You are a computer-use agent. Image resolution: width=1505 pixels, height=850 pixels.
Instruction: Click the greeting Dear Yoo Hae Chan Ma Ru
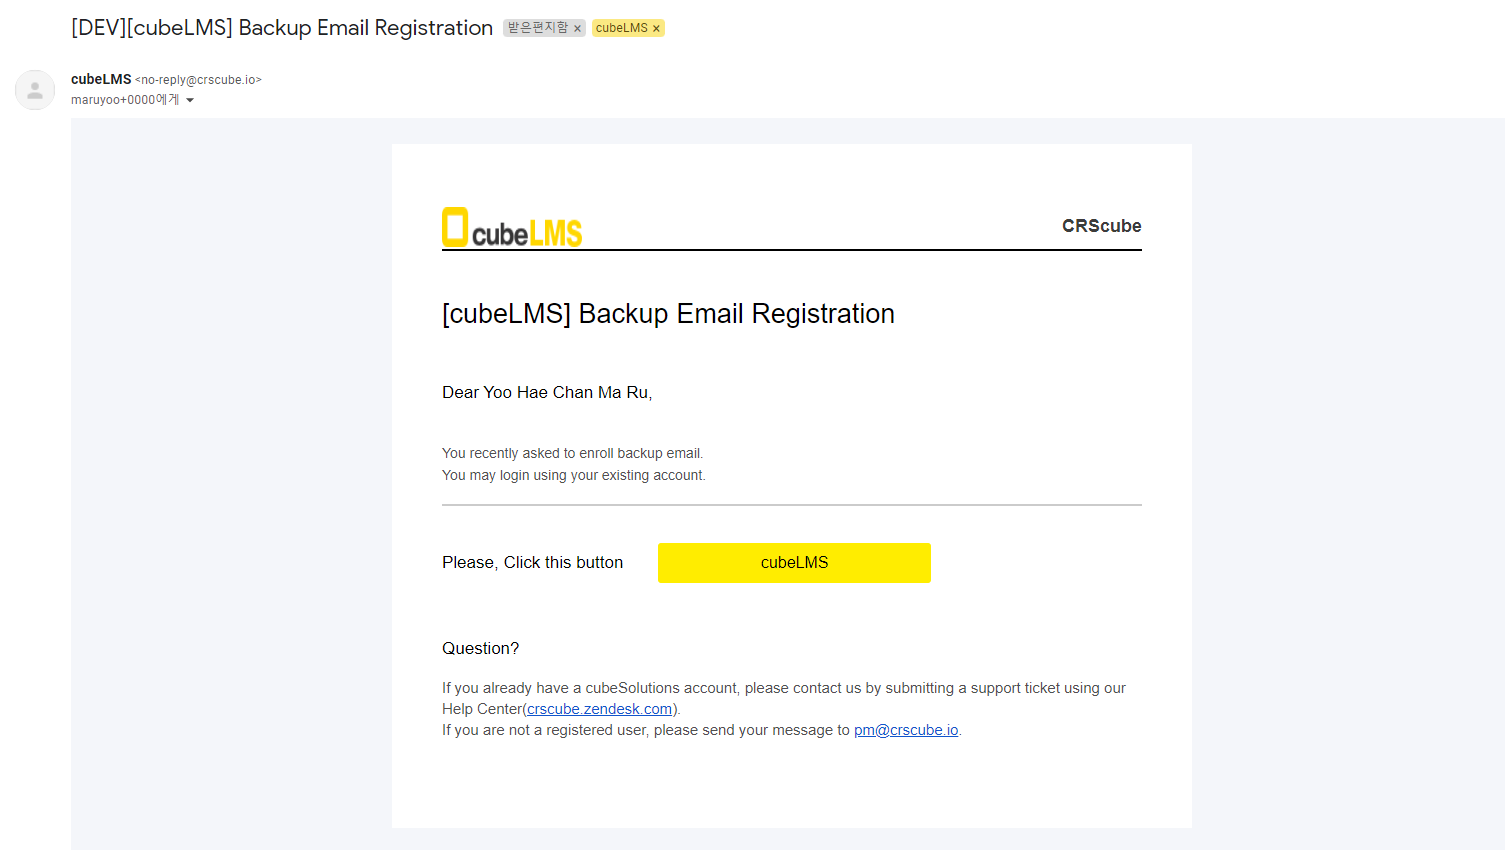click(547, 393)
